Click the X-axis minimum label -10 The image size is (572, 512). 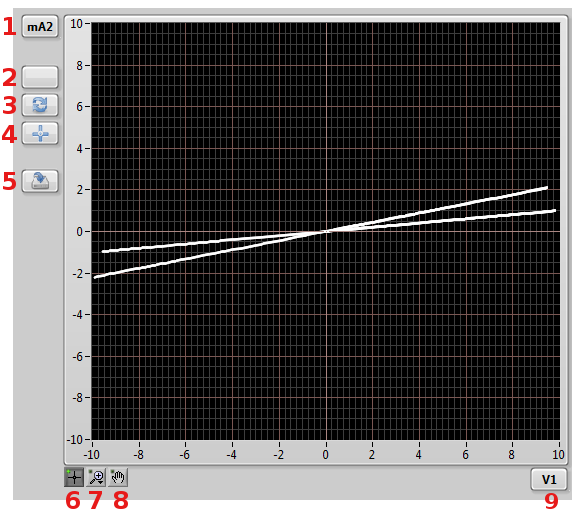92,454
